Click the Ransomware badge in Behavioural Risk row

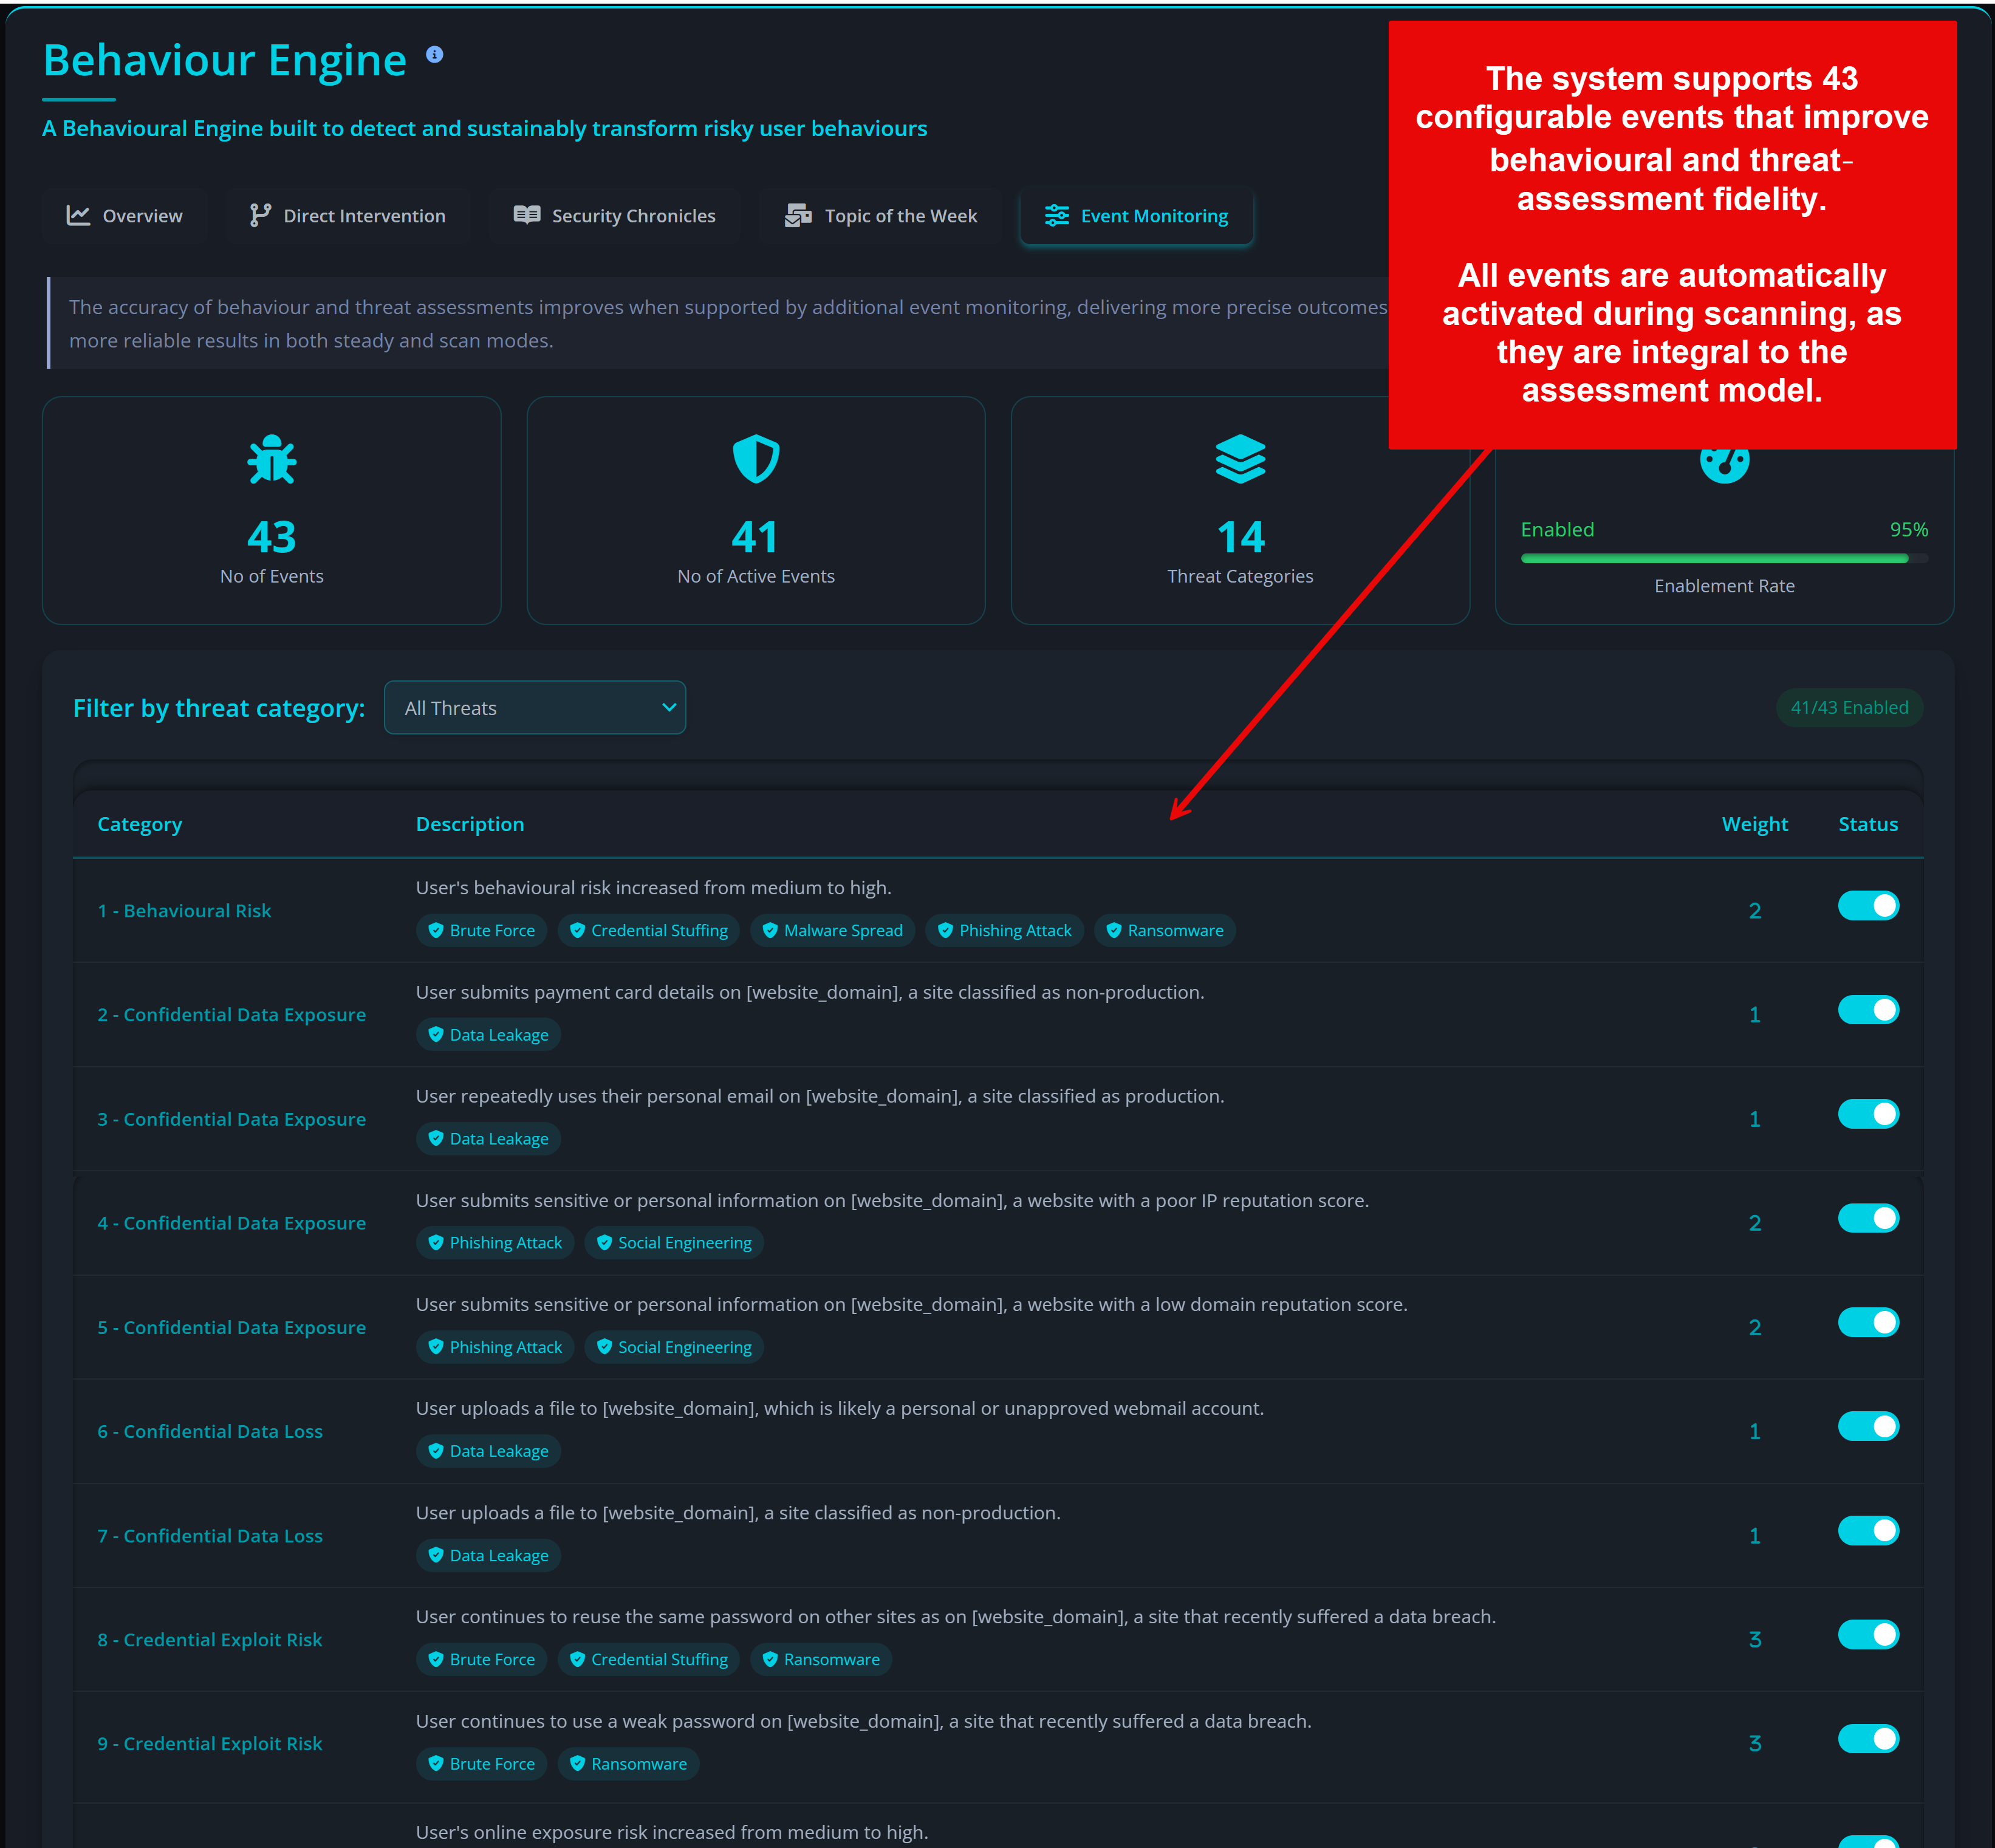pos(1164,930)
